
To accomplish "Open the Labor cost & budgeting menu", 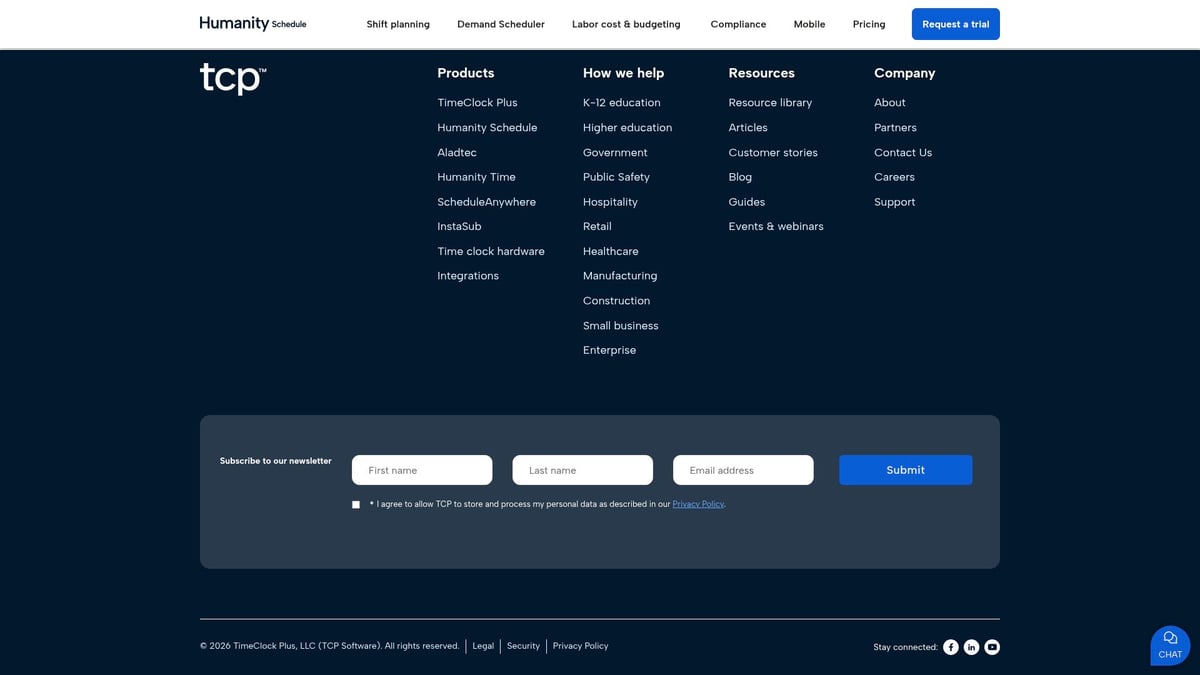I will point(626,24).
